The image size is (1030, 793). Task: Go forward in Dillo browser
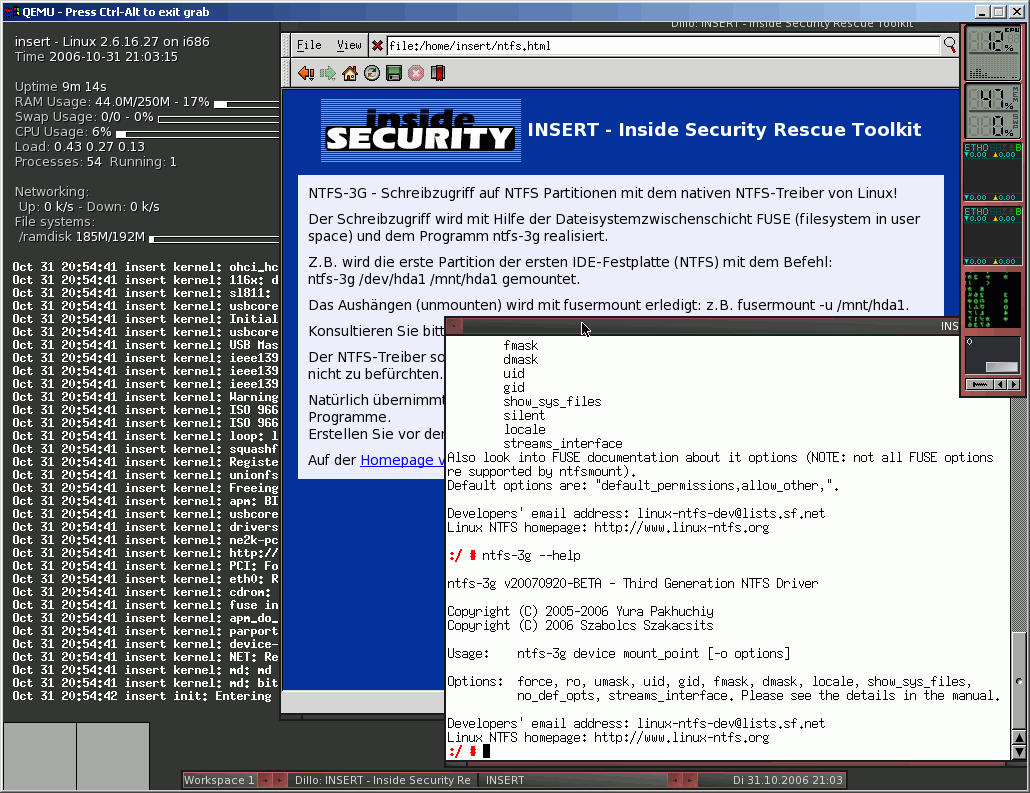pyautogui.click(x=328, y=73)
